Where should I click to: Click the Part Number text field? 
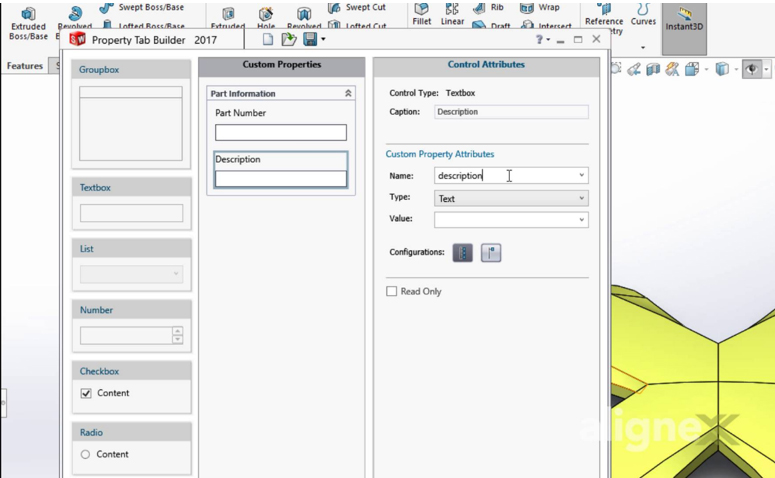click(281, 132)
